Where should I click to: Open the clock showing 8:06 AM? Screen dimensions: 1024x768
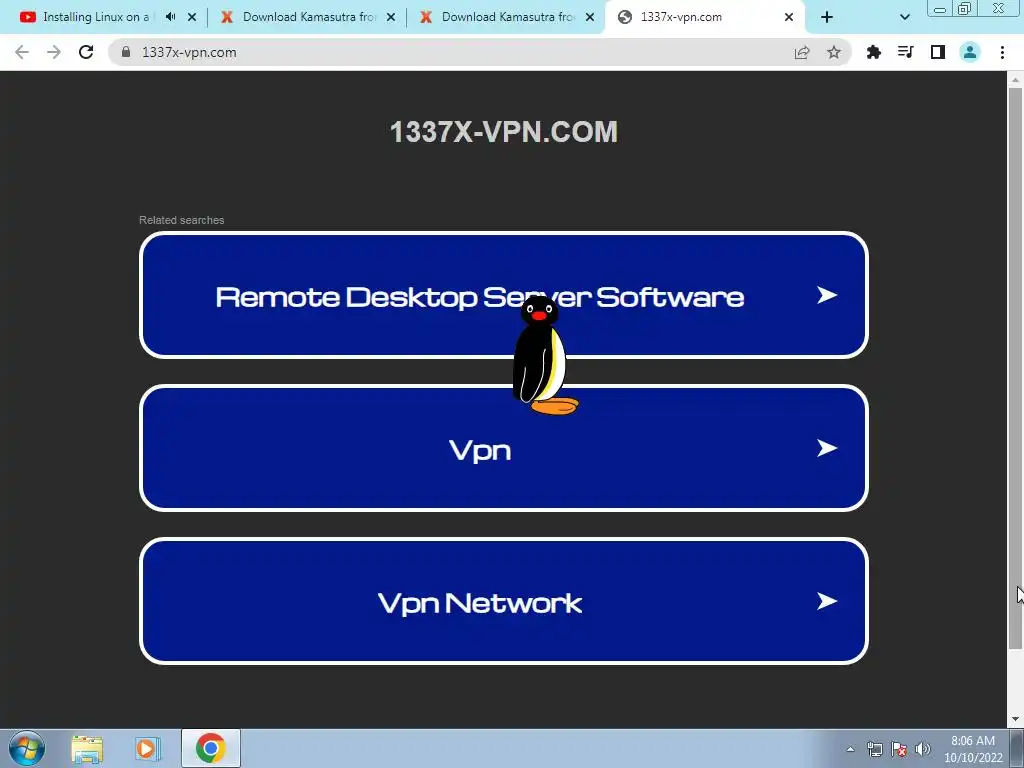(973, 749)
